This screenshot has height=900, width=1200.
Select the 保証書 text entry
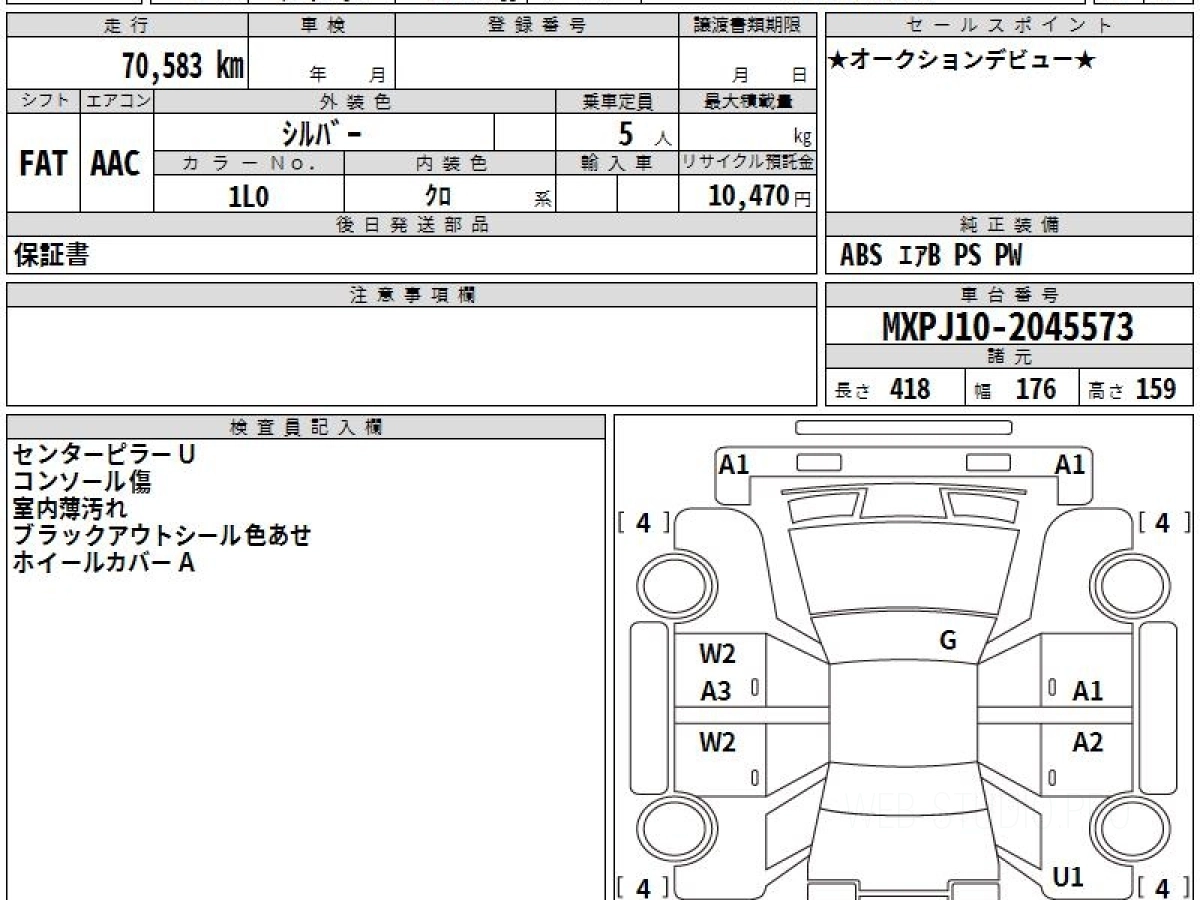(x=51, y=256)
